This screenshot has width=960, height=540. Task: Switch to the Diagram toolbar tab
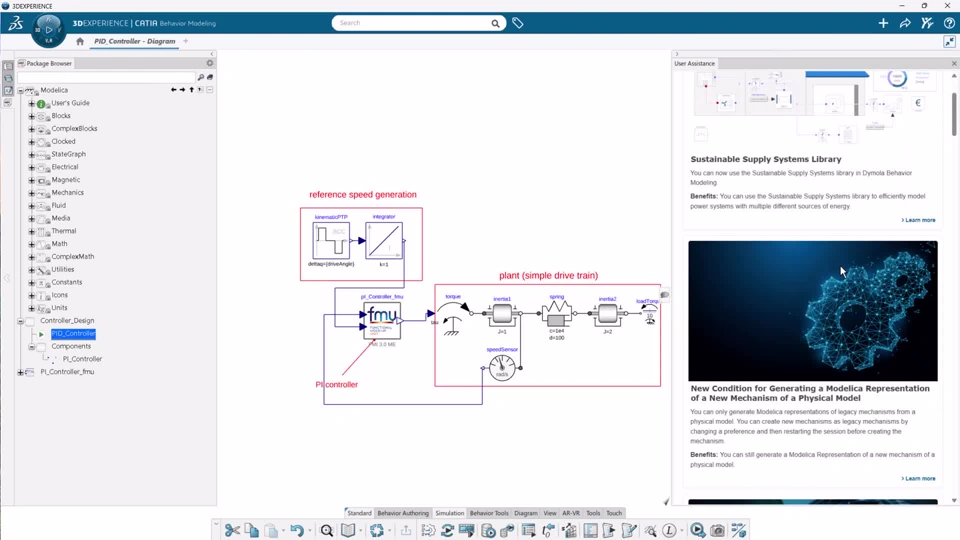tap(525, 513)
